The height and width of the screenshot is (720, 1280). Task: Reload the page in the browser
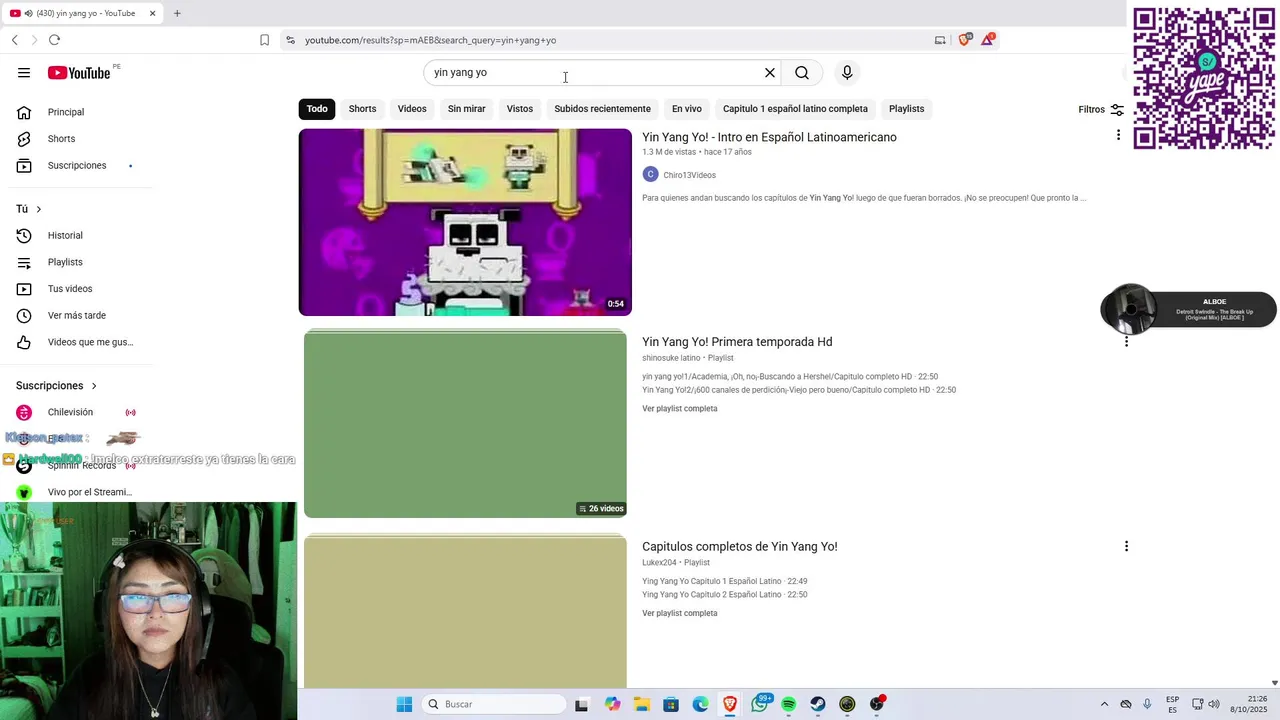click(54, 40)
